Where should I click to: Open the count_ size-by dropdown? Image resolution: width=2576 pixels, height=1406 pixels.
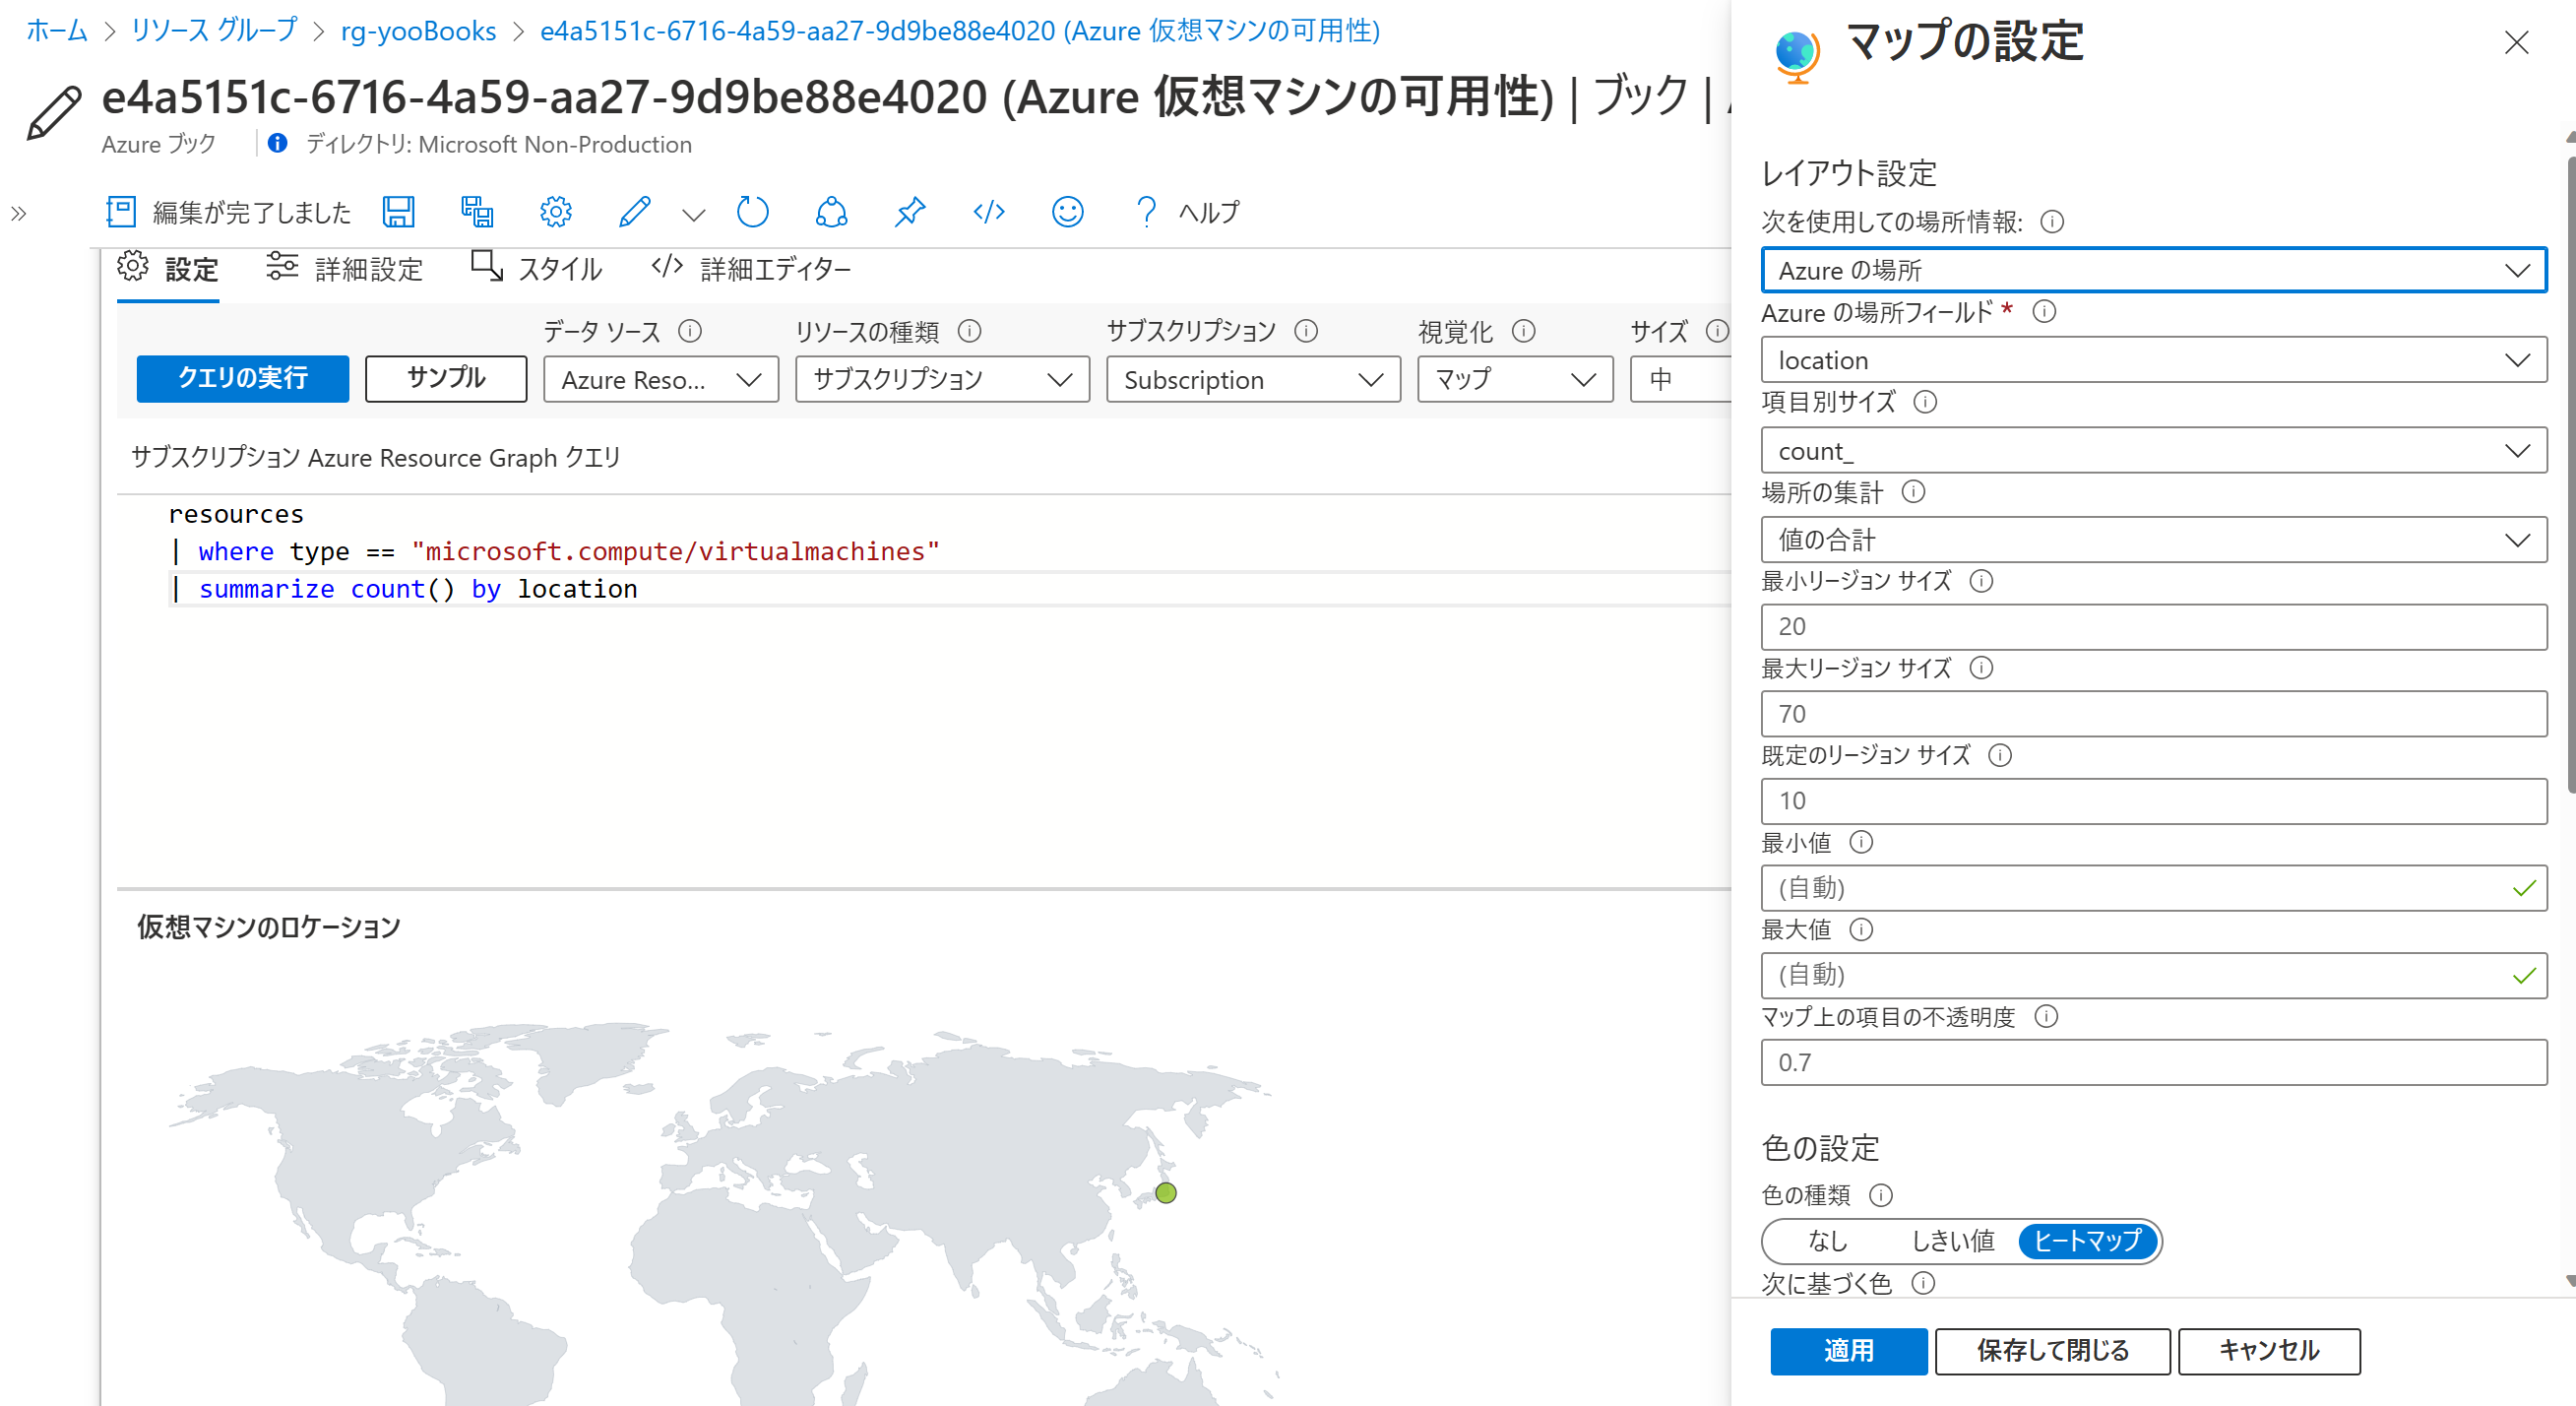click(2153, 451)
